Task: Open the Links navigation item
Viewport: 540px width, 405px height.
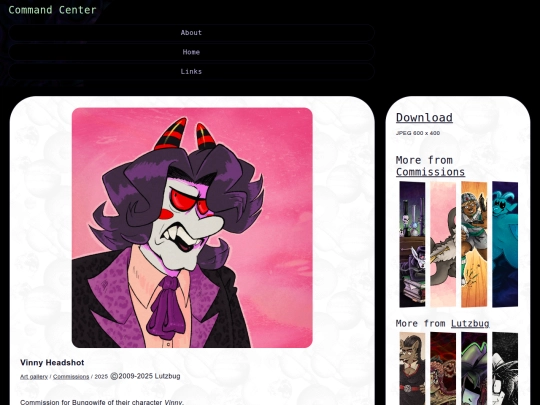Action: [191, 72]
